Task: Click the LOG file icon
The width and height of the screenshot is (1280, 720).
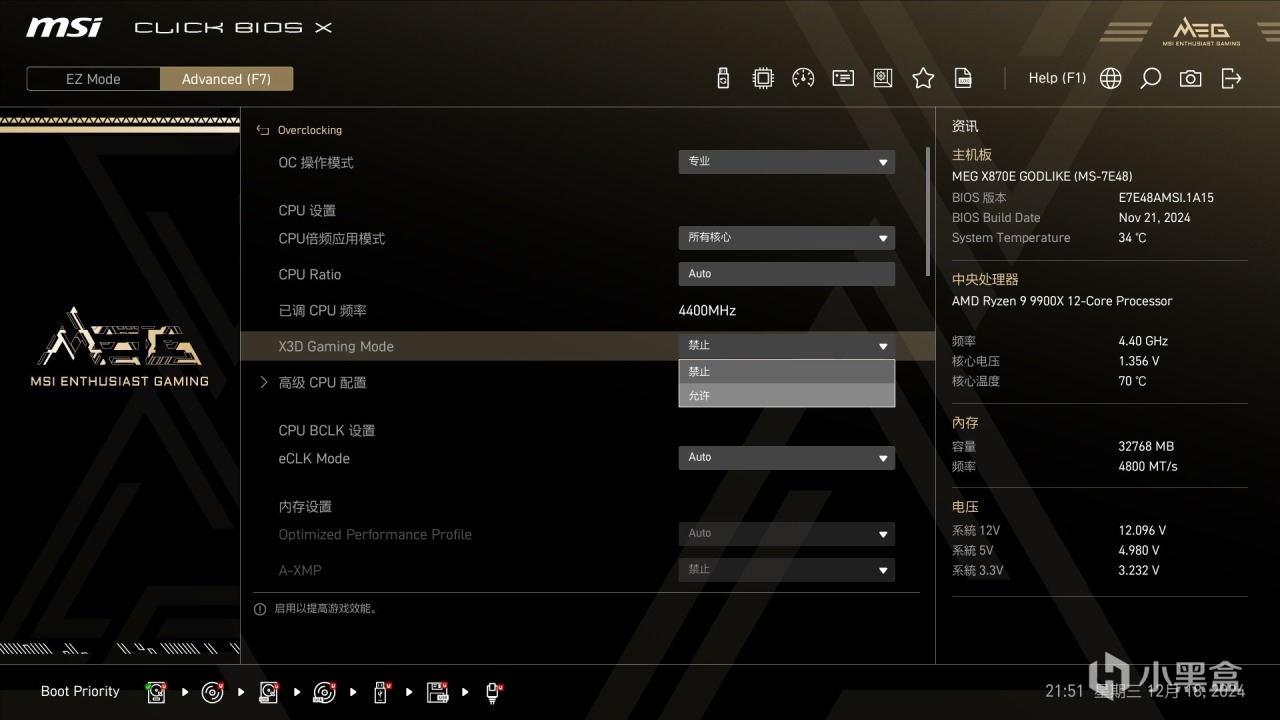Action: click(x=963, y=78)
